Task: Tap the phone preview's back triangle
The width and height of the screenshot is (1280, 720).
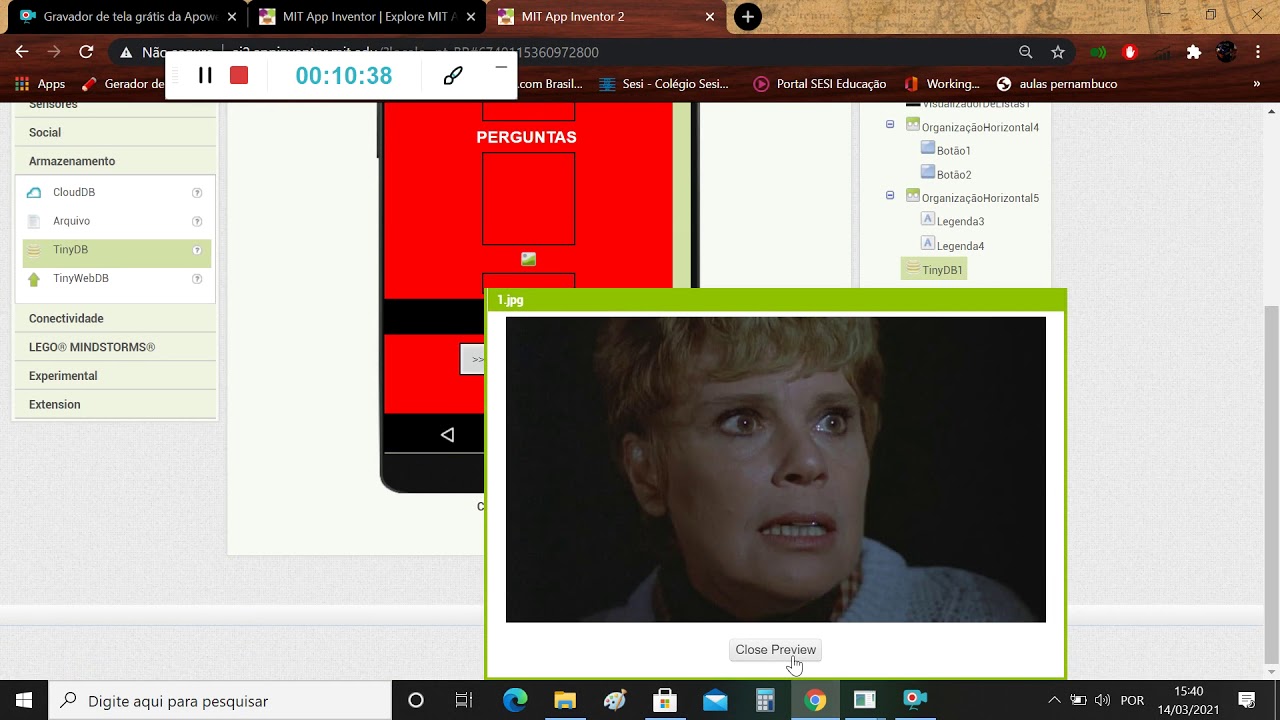Action: [447, 434]
